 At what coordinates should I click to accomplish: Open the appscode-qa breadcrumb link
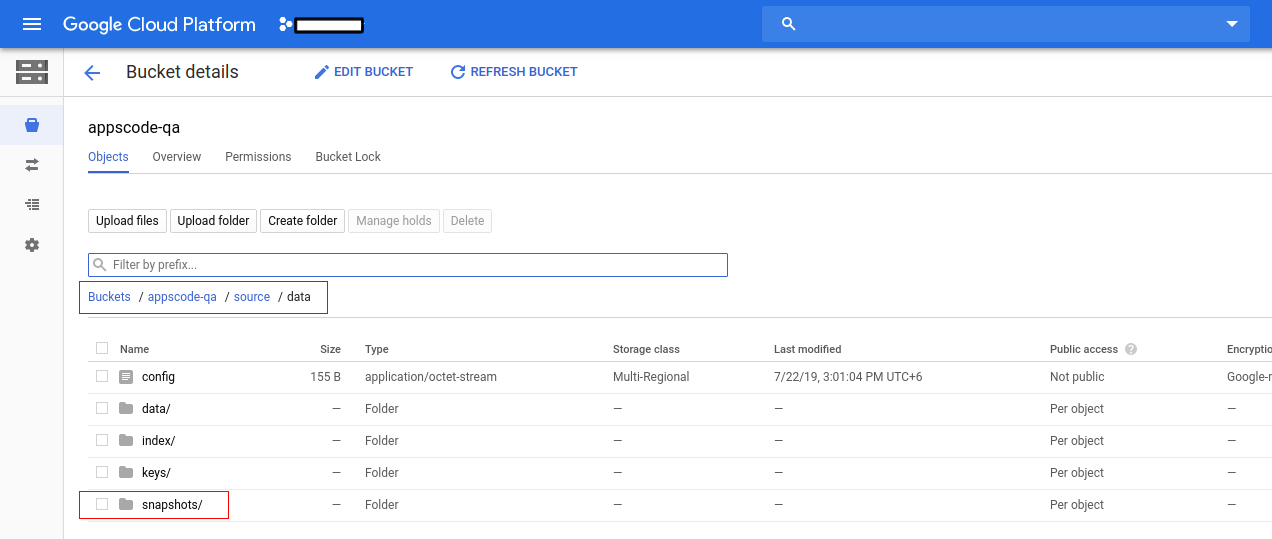(x=182, y=297)
